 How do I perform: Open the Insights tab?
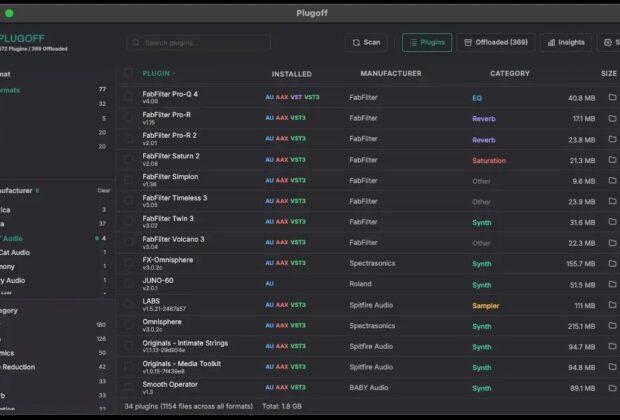point(566,43)
